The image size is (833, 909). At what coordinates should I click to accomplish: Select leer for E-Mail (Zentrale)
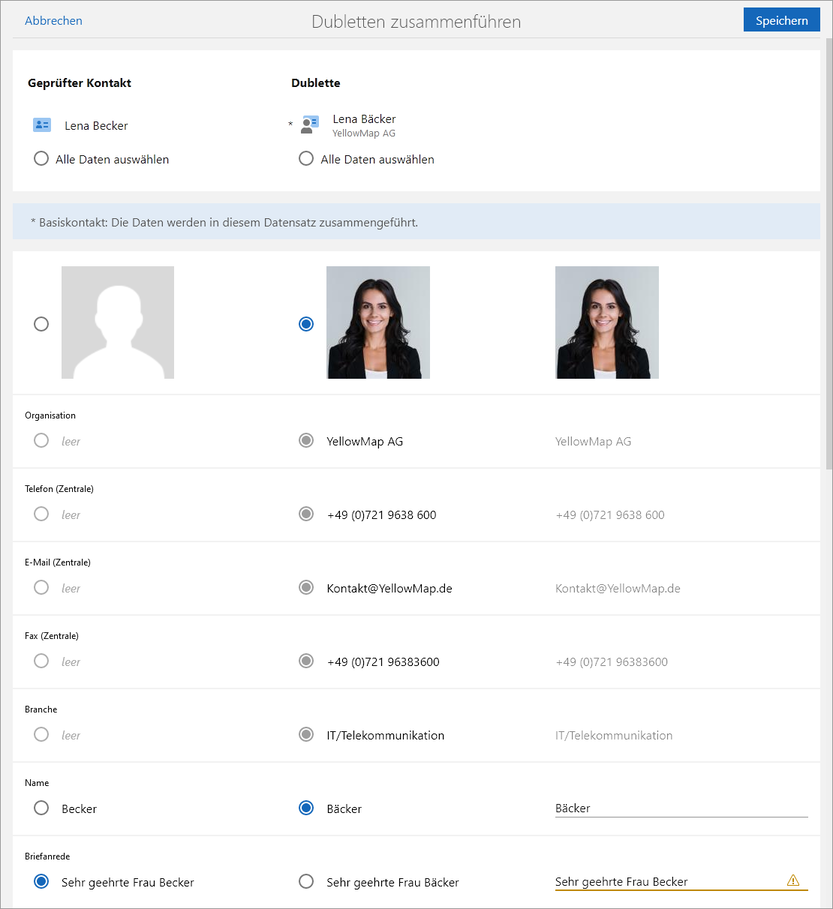coord(41,587)
